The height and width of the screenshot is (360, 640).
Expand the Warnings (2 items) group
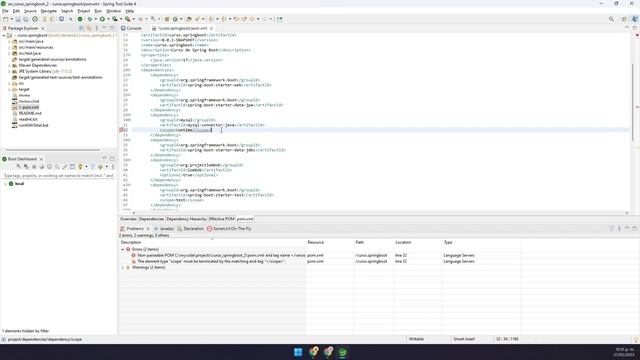(x=122, y=268)
